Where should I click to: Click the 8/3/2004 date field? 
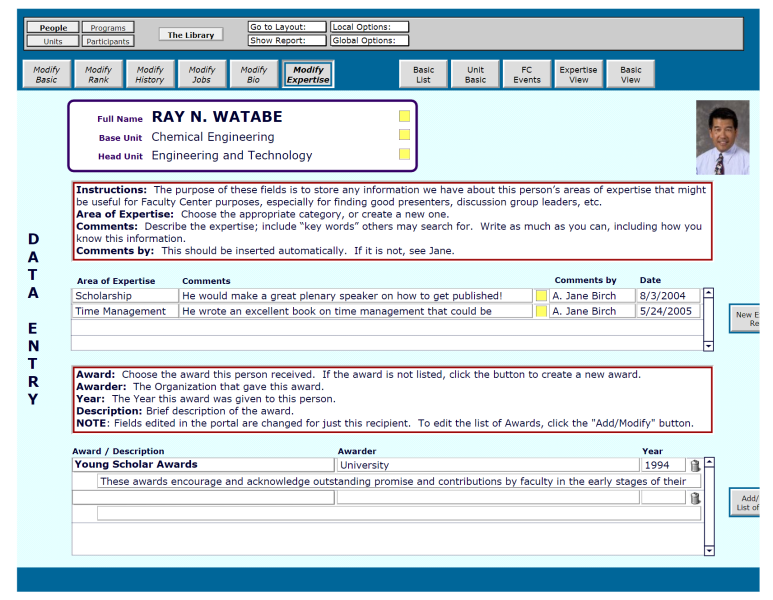click(668, 296)
